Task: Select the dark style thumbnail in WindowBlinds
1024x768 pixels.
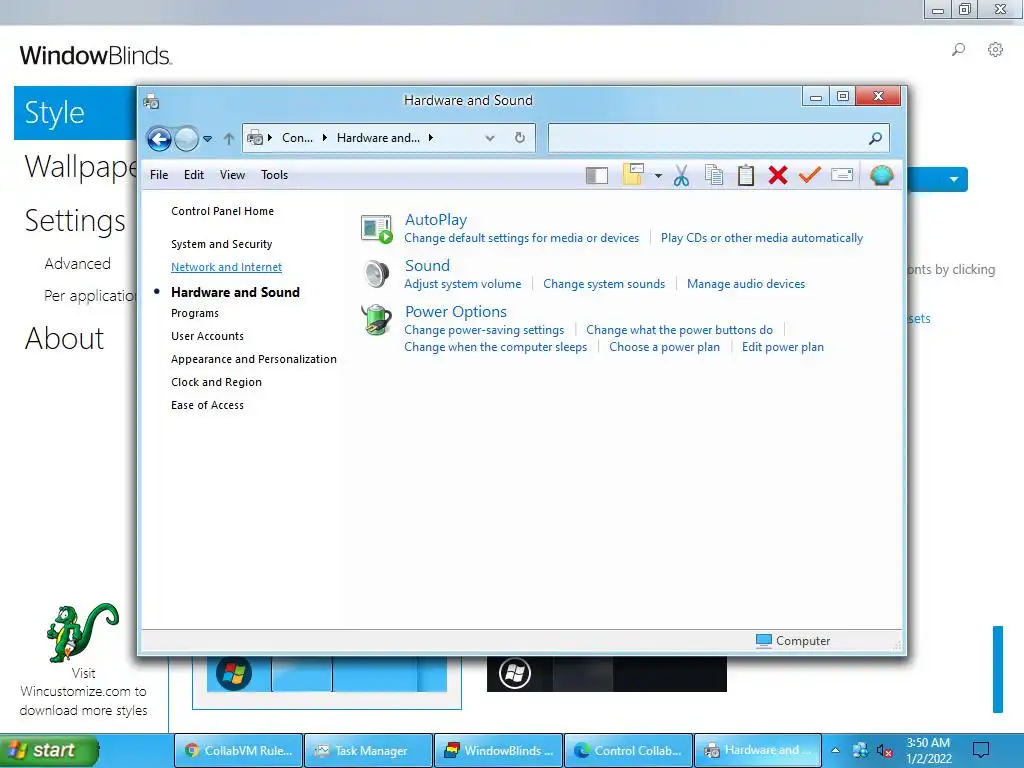Action: point(607,674)
